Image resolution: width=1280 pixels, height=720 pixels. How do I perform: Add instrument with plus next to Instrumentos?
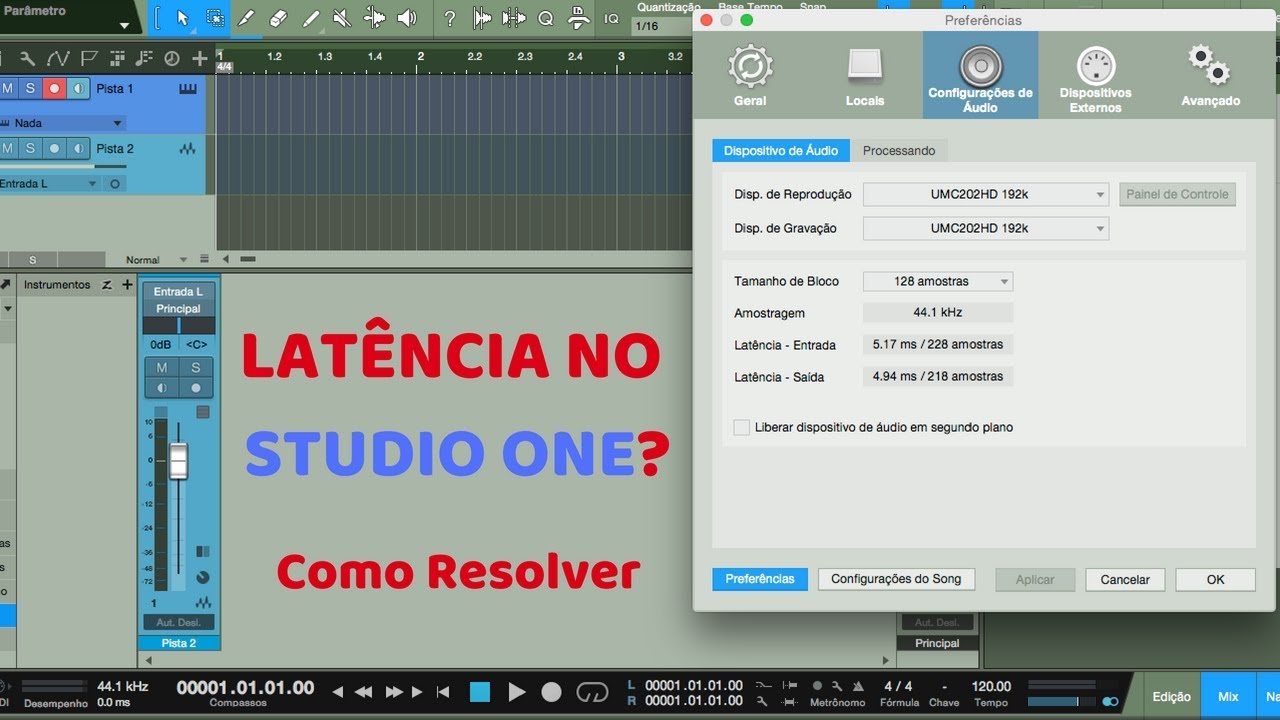coord(127,285)
